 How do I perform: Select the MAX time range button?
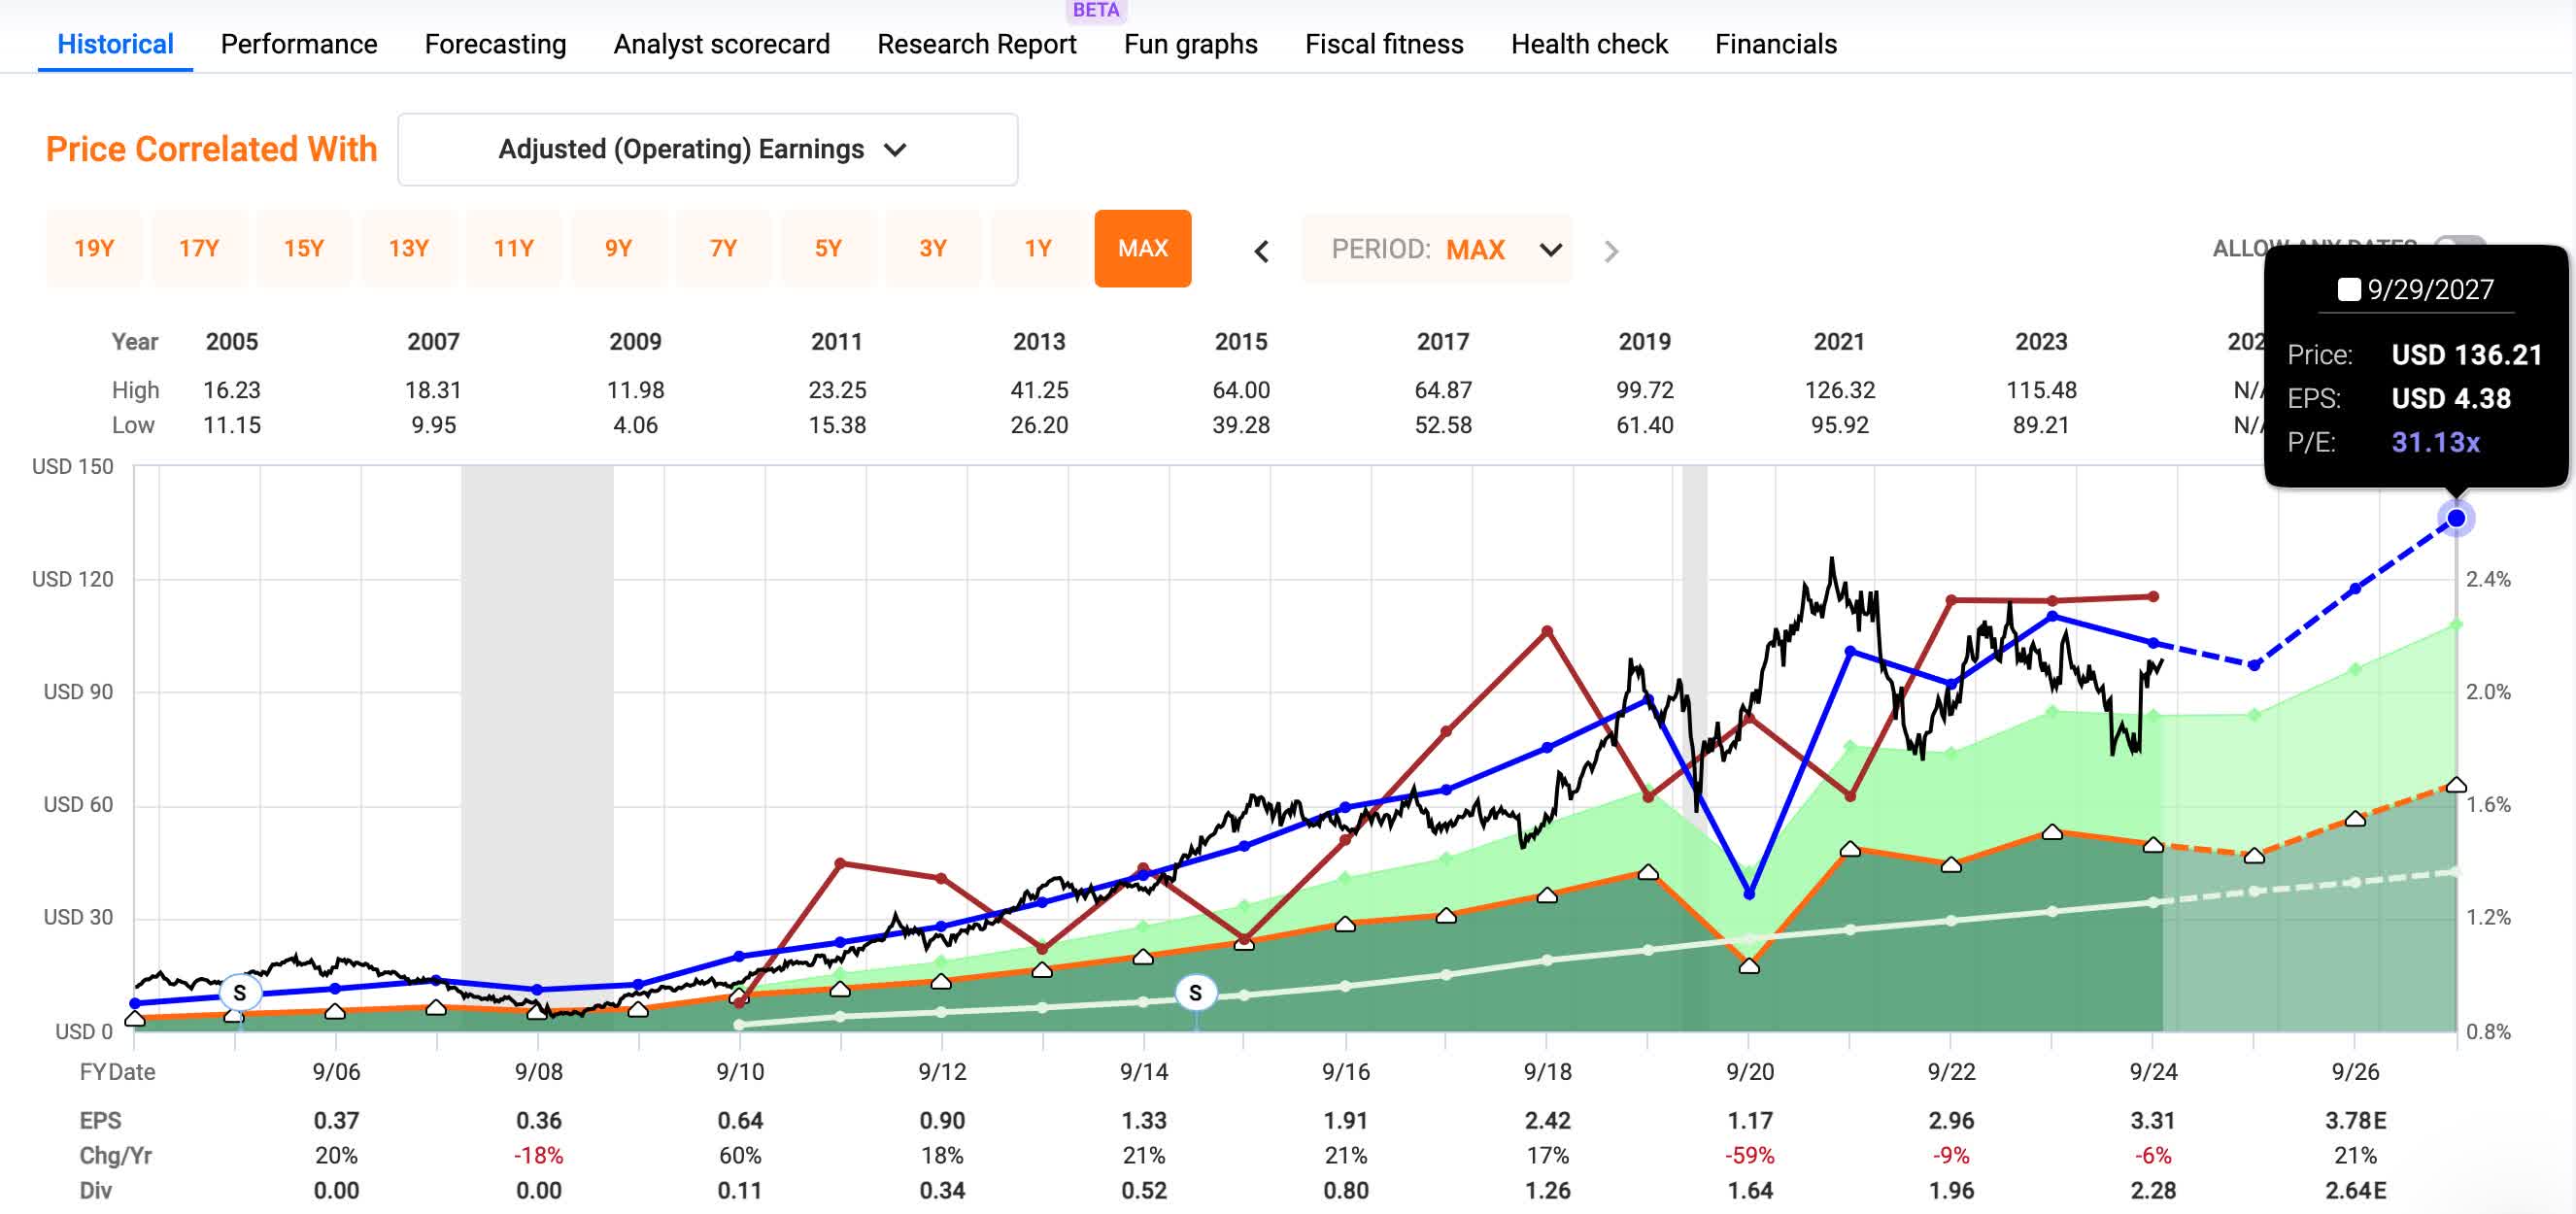(1142, 248)
